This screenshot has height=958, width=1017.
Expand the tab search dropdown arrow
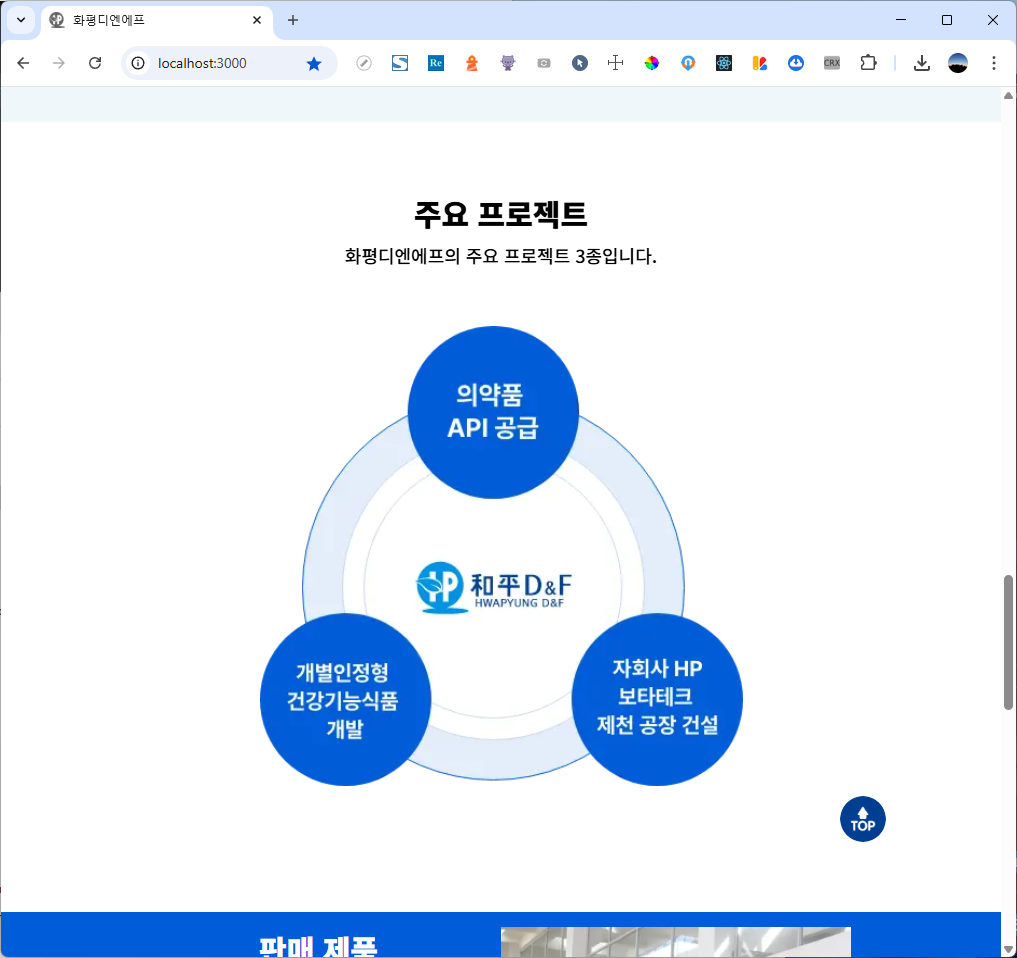(x=20, y=20)
